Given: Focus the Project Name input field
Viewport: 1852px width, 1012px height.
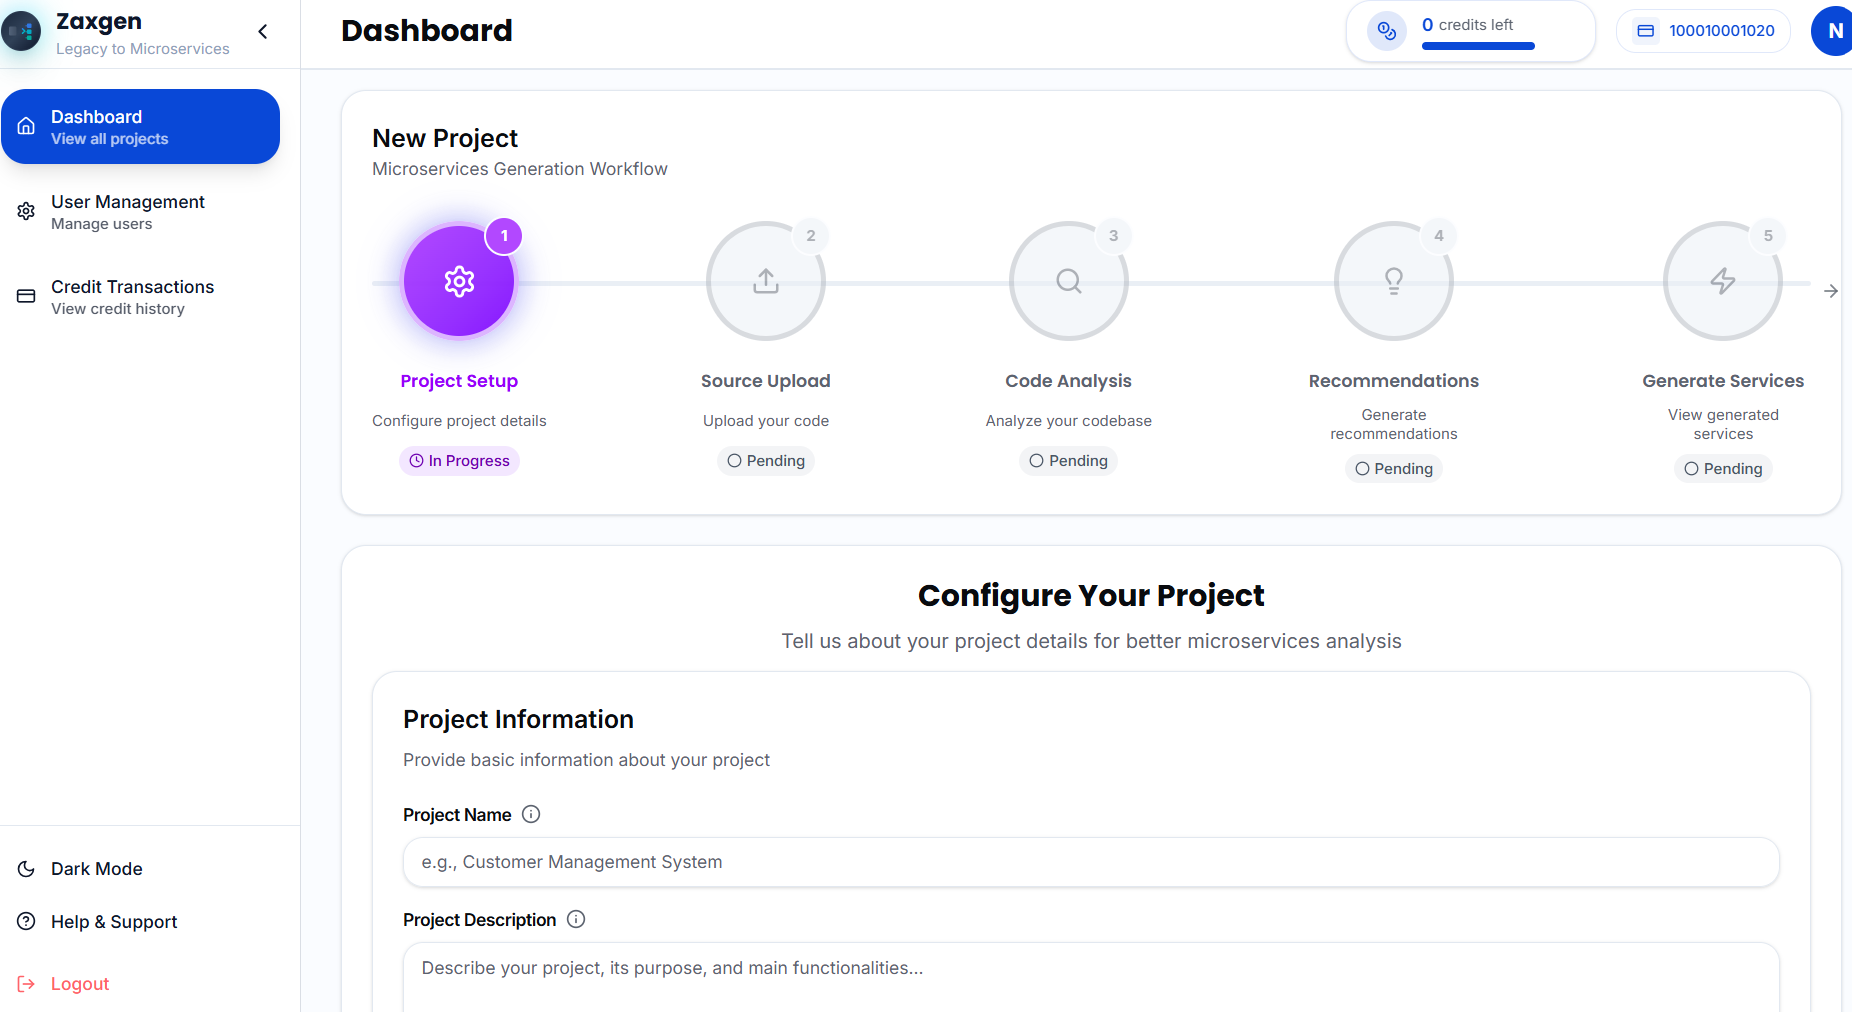Looking at the screenshot, I should click(x=1091, y=862).
